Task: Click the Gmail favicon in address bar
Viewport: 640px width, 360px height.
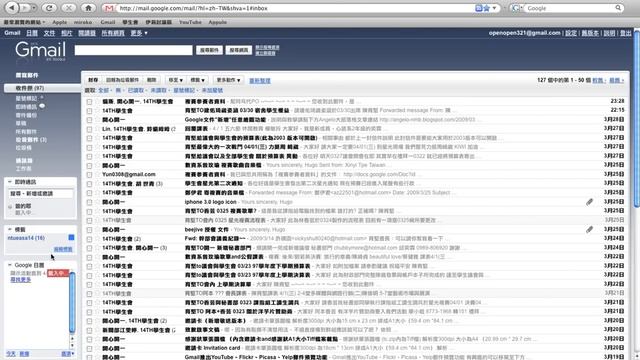Action: point(109,8)
